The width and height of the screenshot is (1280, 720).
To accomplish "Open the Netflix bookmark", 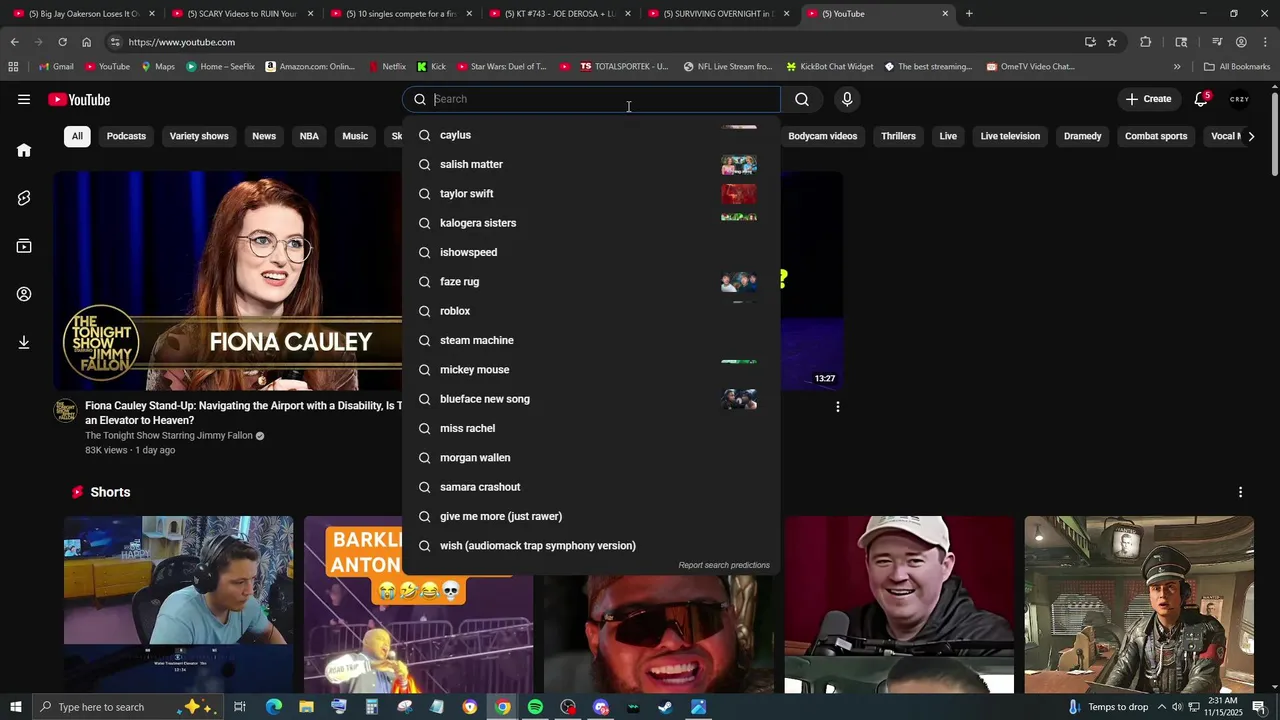I will coord(386,67).
